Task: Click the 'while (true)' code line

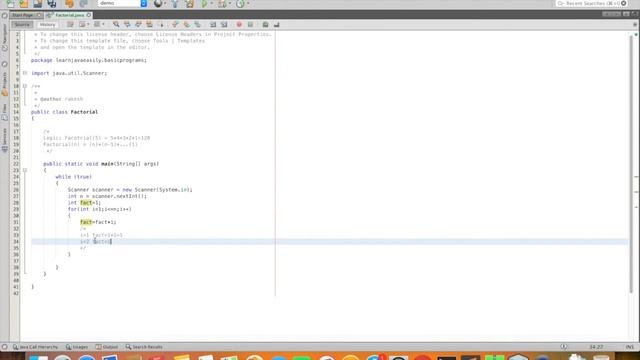Action: (x=73, y=177)
